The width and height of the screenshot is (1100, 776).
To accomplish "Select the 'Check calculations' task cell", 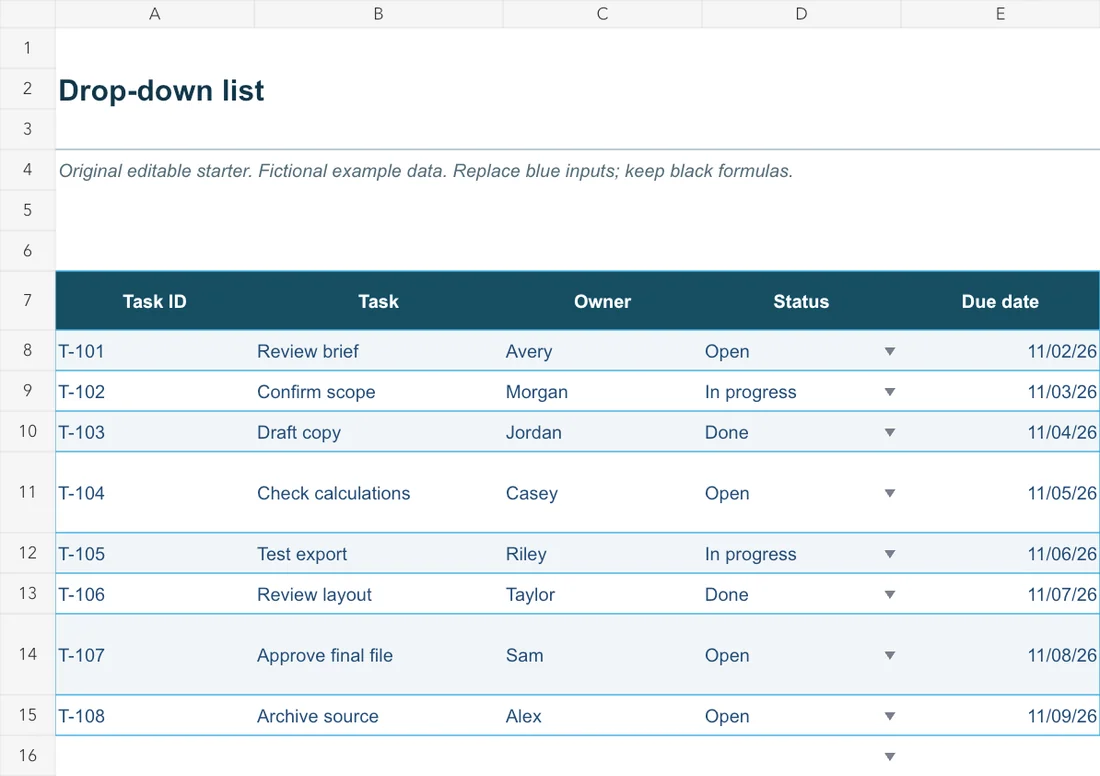I will pos(378,493).
